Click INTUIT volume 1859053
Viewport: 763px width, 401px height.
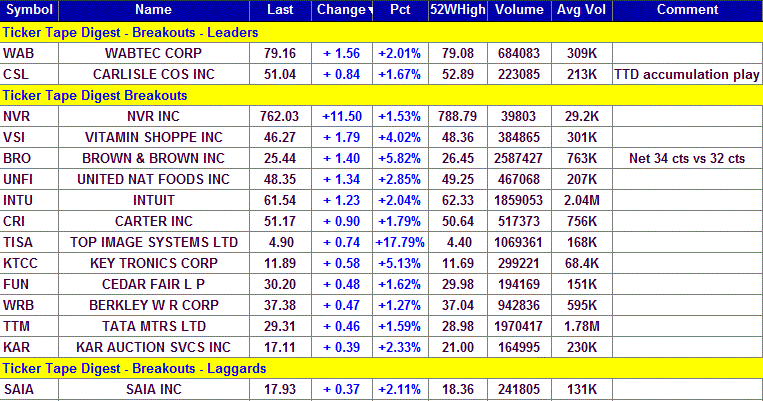(519, 200)
